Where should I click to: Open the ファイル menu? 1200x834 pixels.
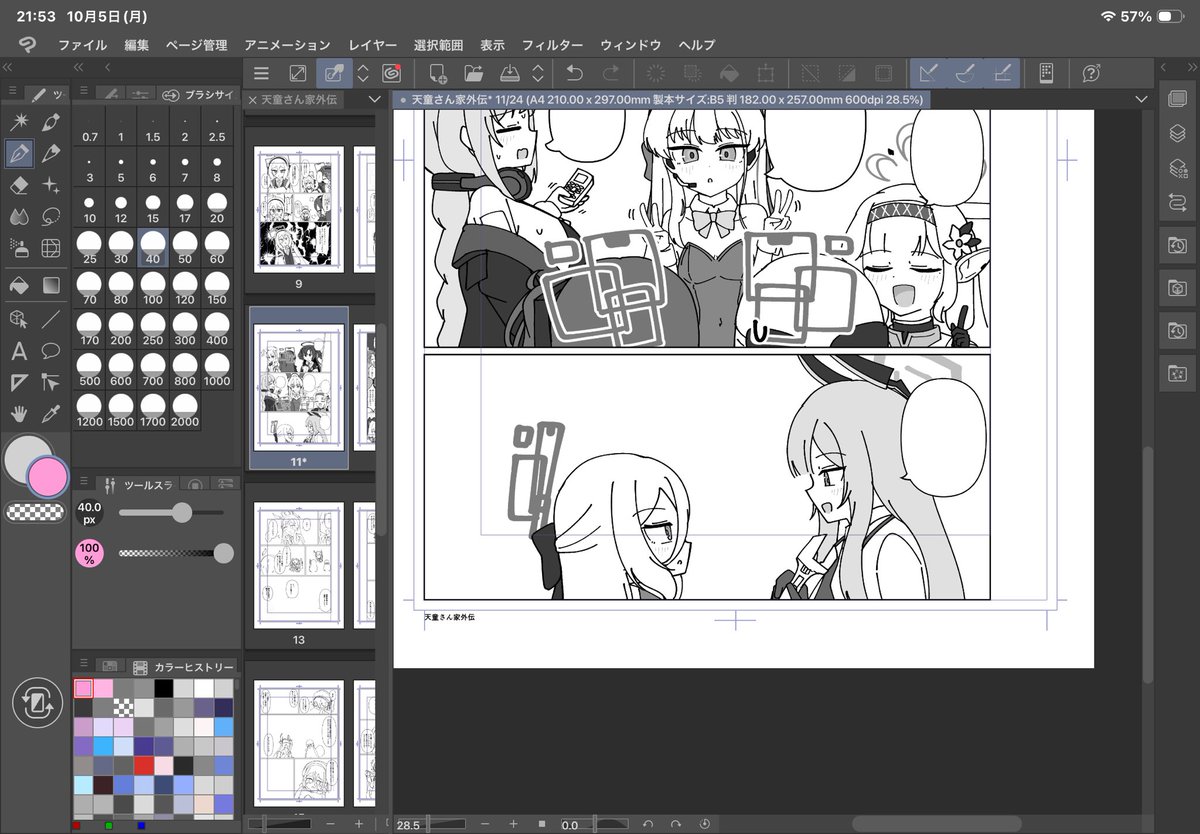pyautogui.click(x=83, y=45)
